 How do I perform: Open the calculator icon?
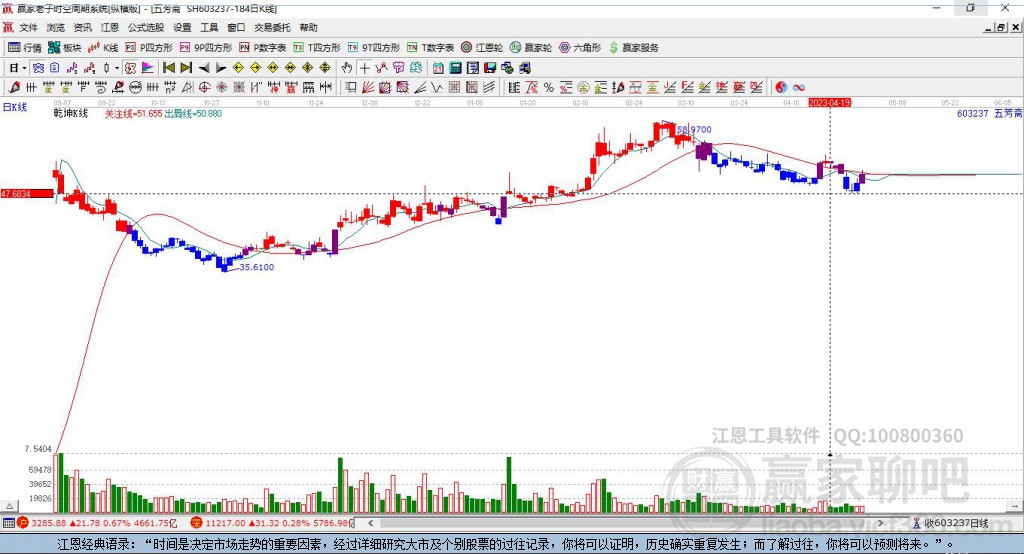[455, 68]
